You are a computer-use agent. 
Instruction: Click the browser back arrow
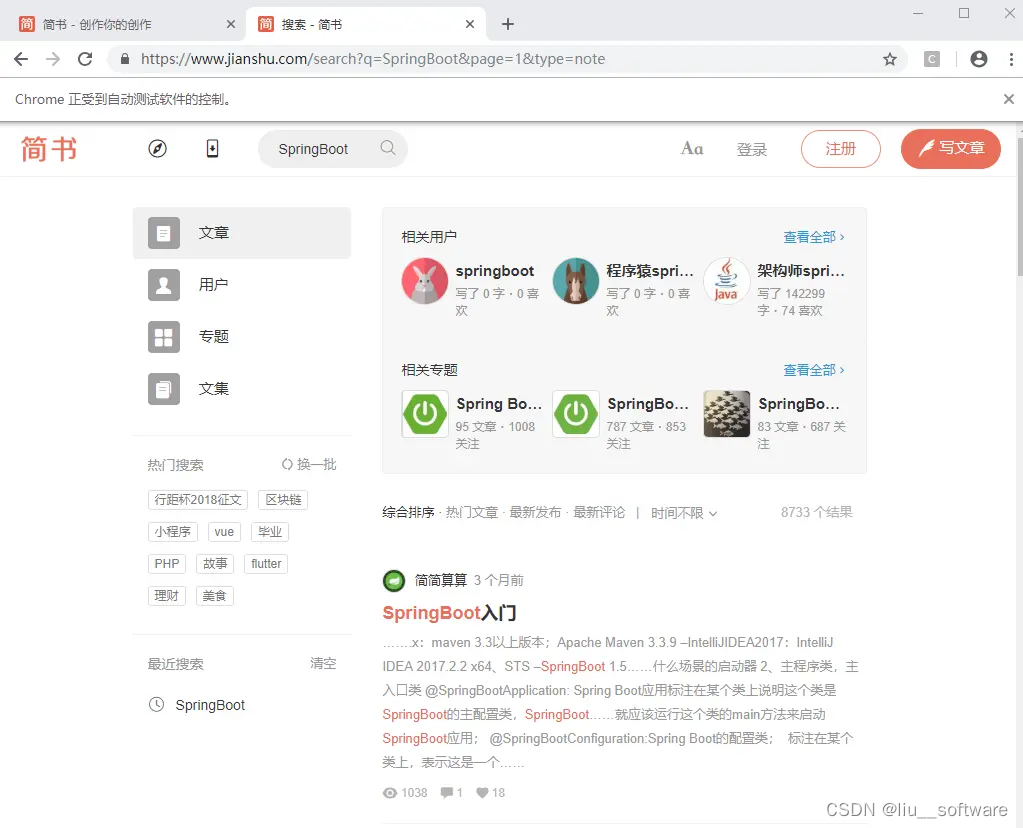(21, 59)
